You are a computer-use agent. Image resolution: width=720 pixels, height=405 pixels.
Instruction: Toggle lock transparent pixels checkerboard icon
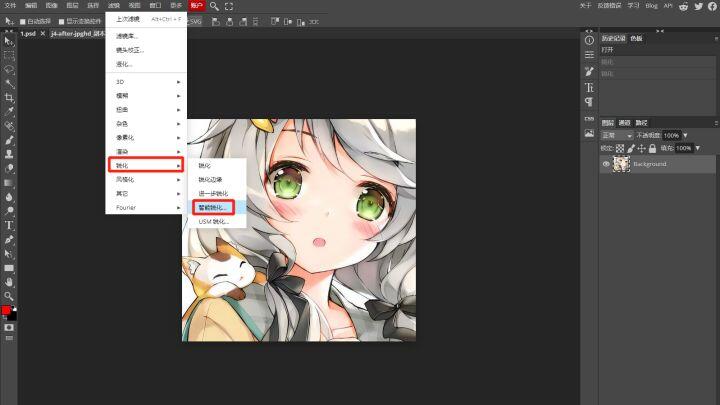click(x=620, y=148)
